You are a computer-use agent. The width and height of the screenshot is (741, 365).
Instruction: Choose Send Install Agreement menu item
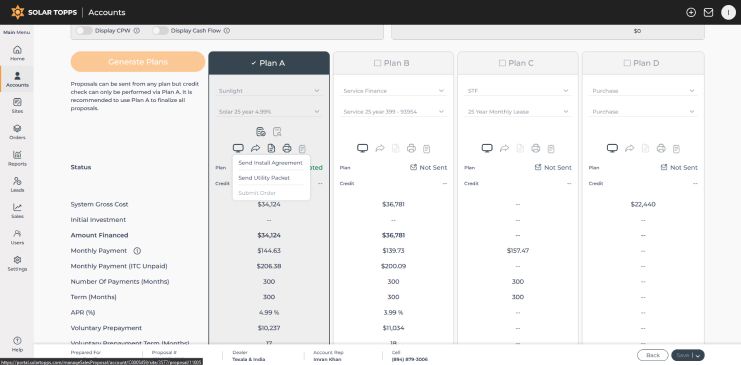coord(270,163)
